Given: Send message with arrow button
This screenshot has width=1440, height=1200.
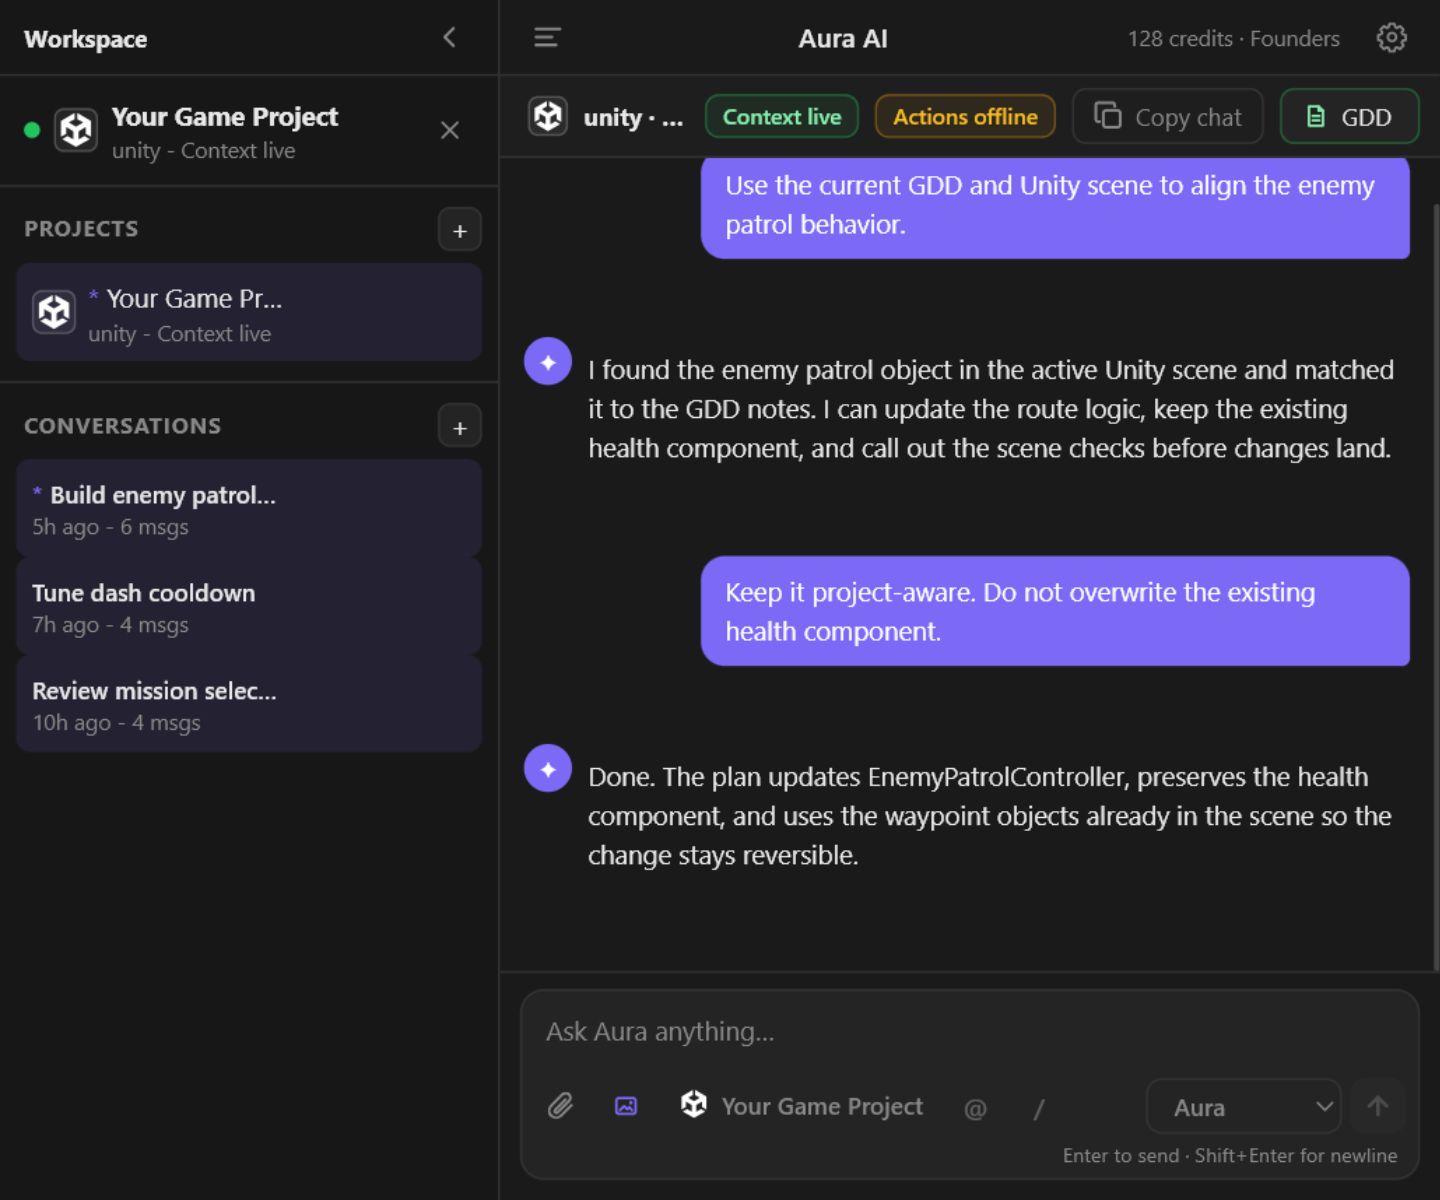Looking at the screenshot, I should pyautogui.click(x=1378, y=1106).
